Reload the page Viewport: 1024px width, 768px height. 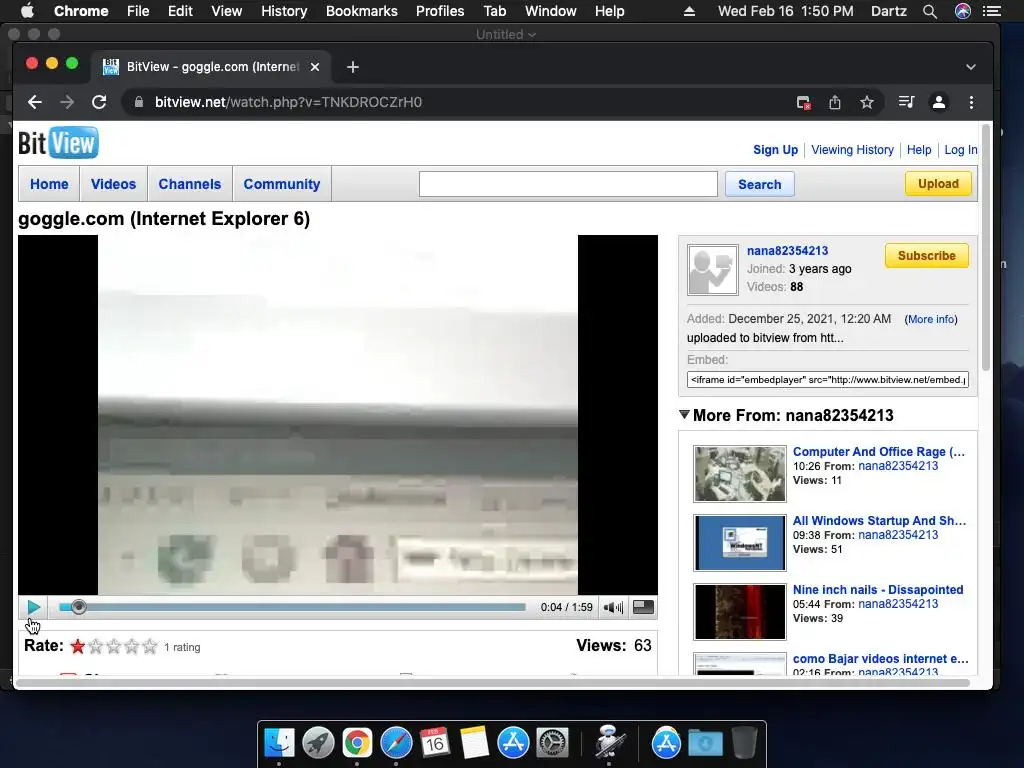pyautogui.click(x=99, y=102)
